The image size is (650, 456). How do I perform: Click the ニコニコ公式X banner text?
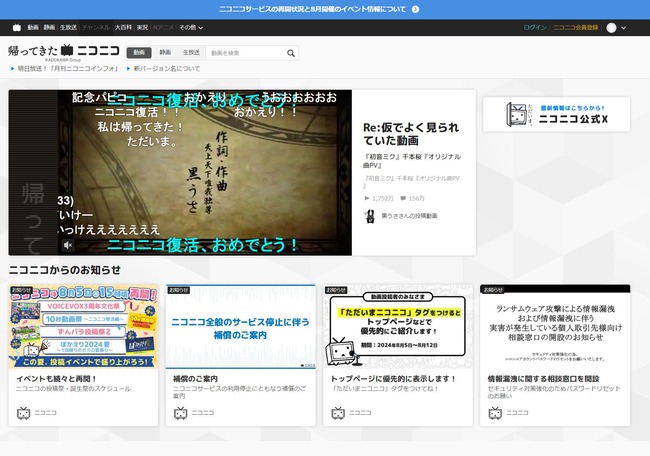pyautogui.click(x=573, y=119)
